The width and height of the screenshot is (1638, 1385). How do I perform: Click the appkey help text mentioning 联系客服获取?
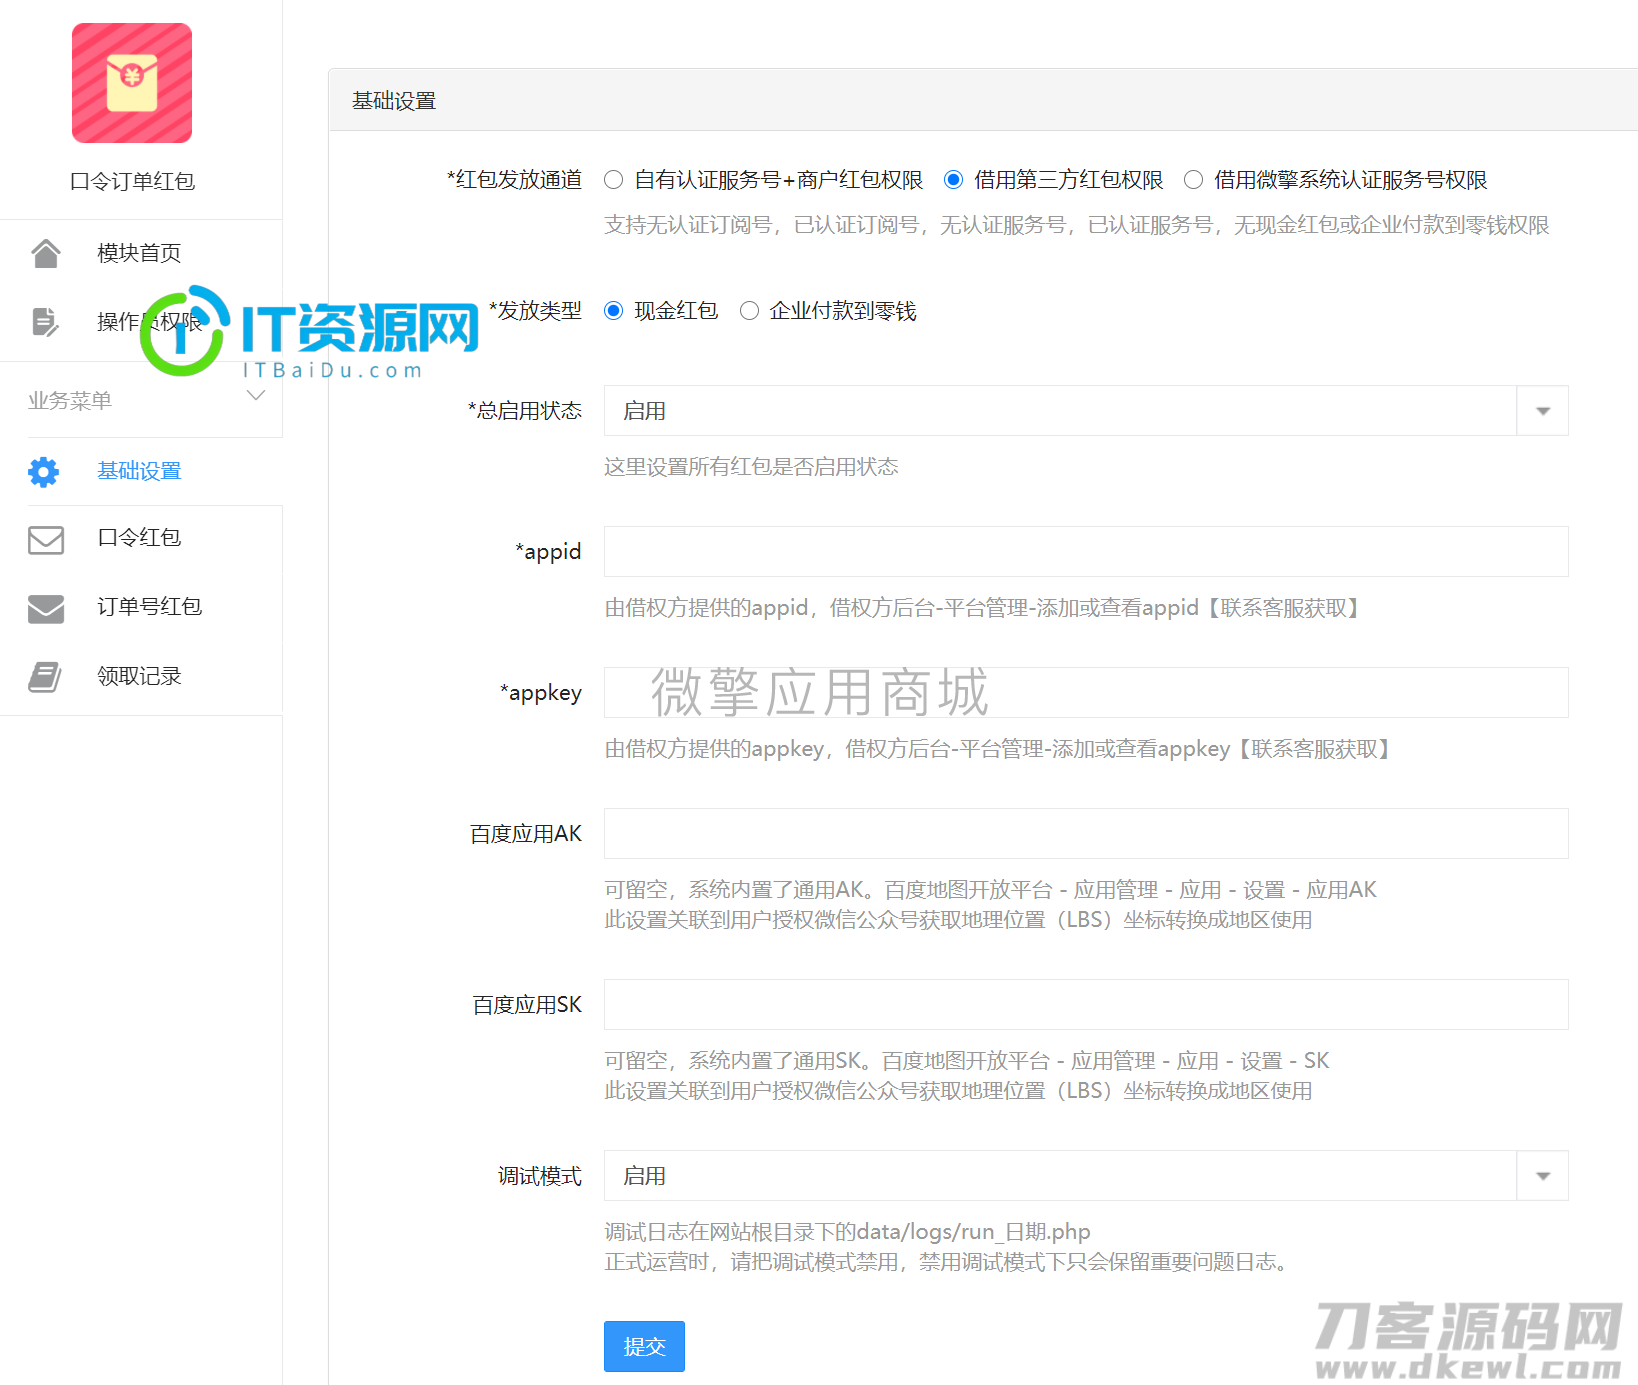click(x=1000, y=749)
